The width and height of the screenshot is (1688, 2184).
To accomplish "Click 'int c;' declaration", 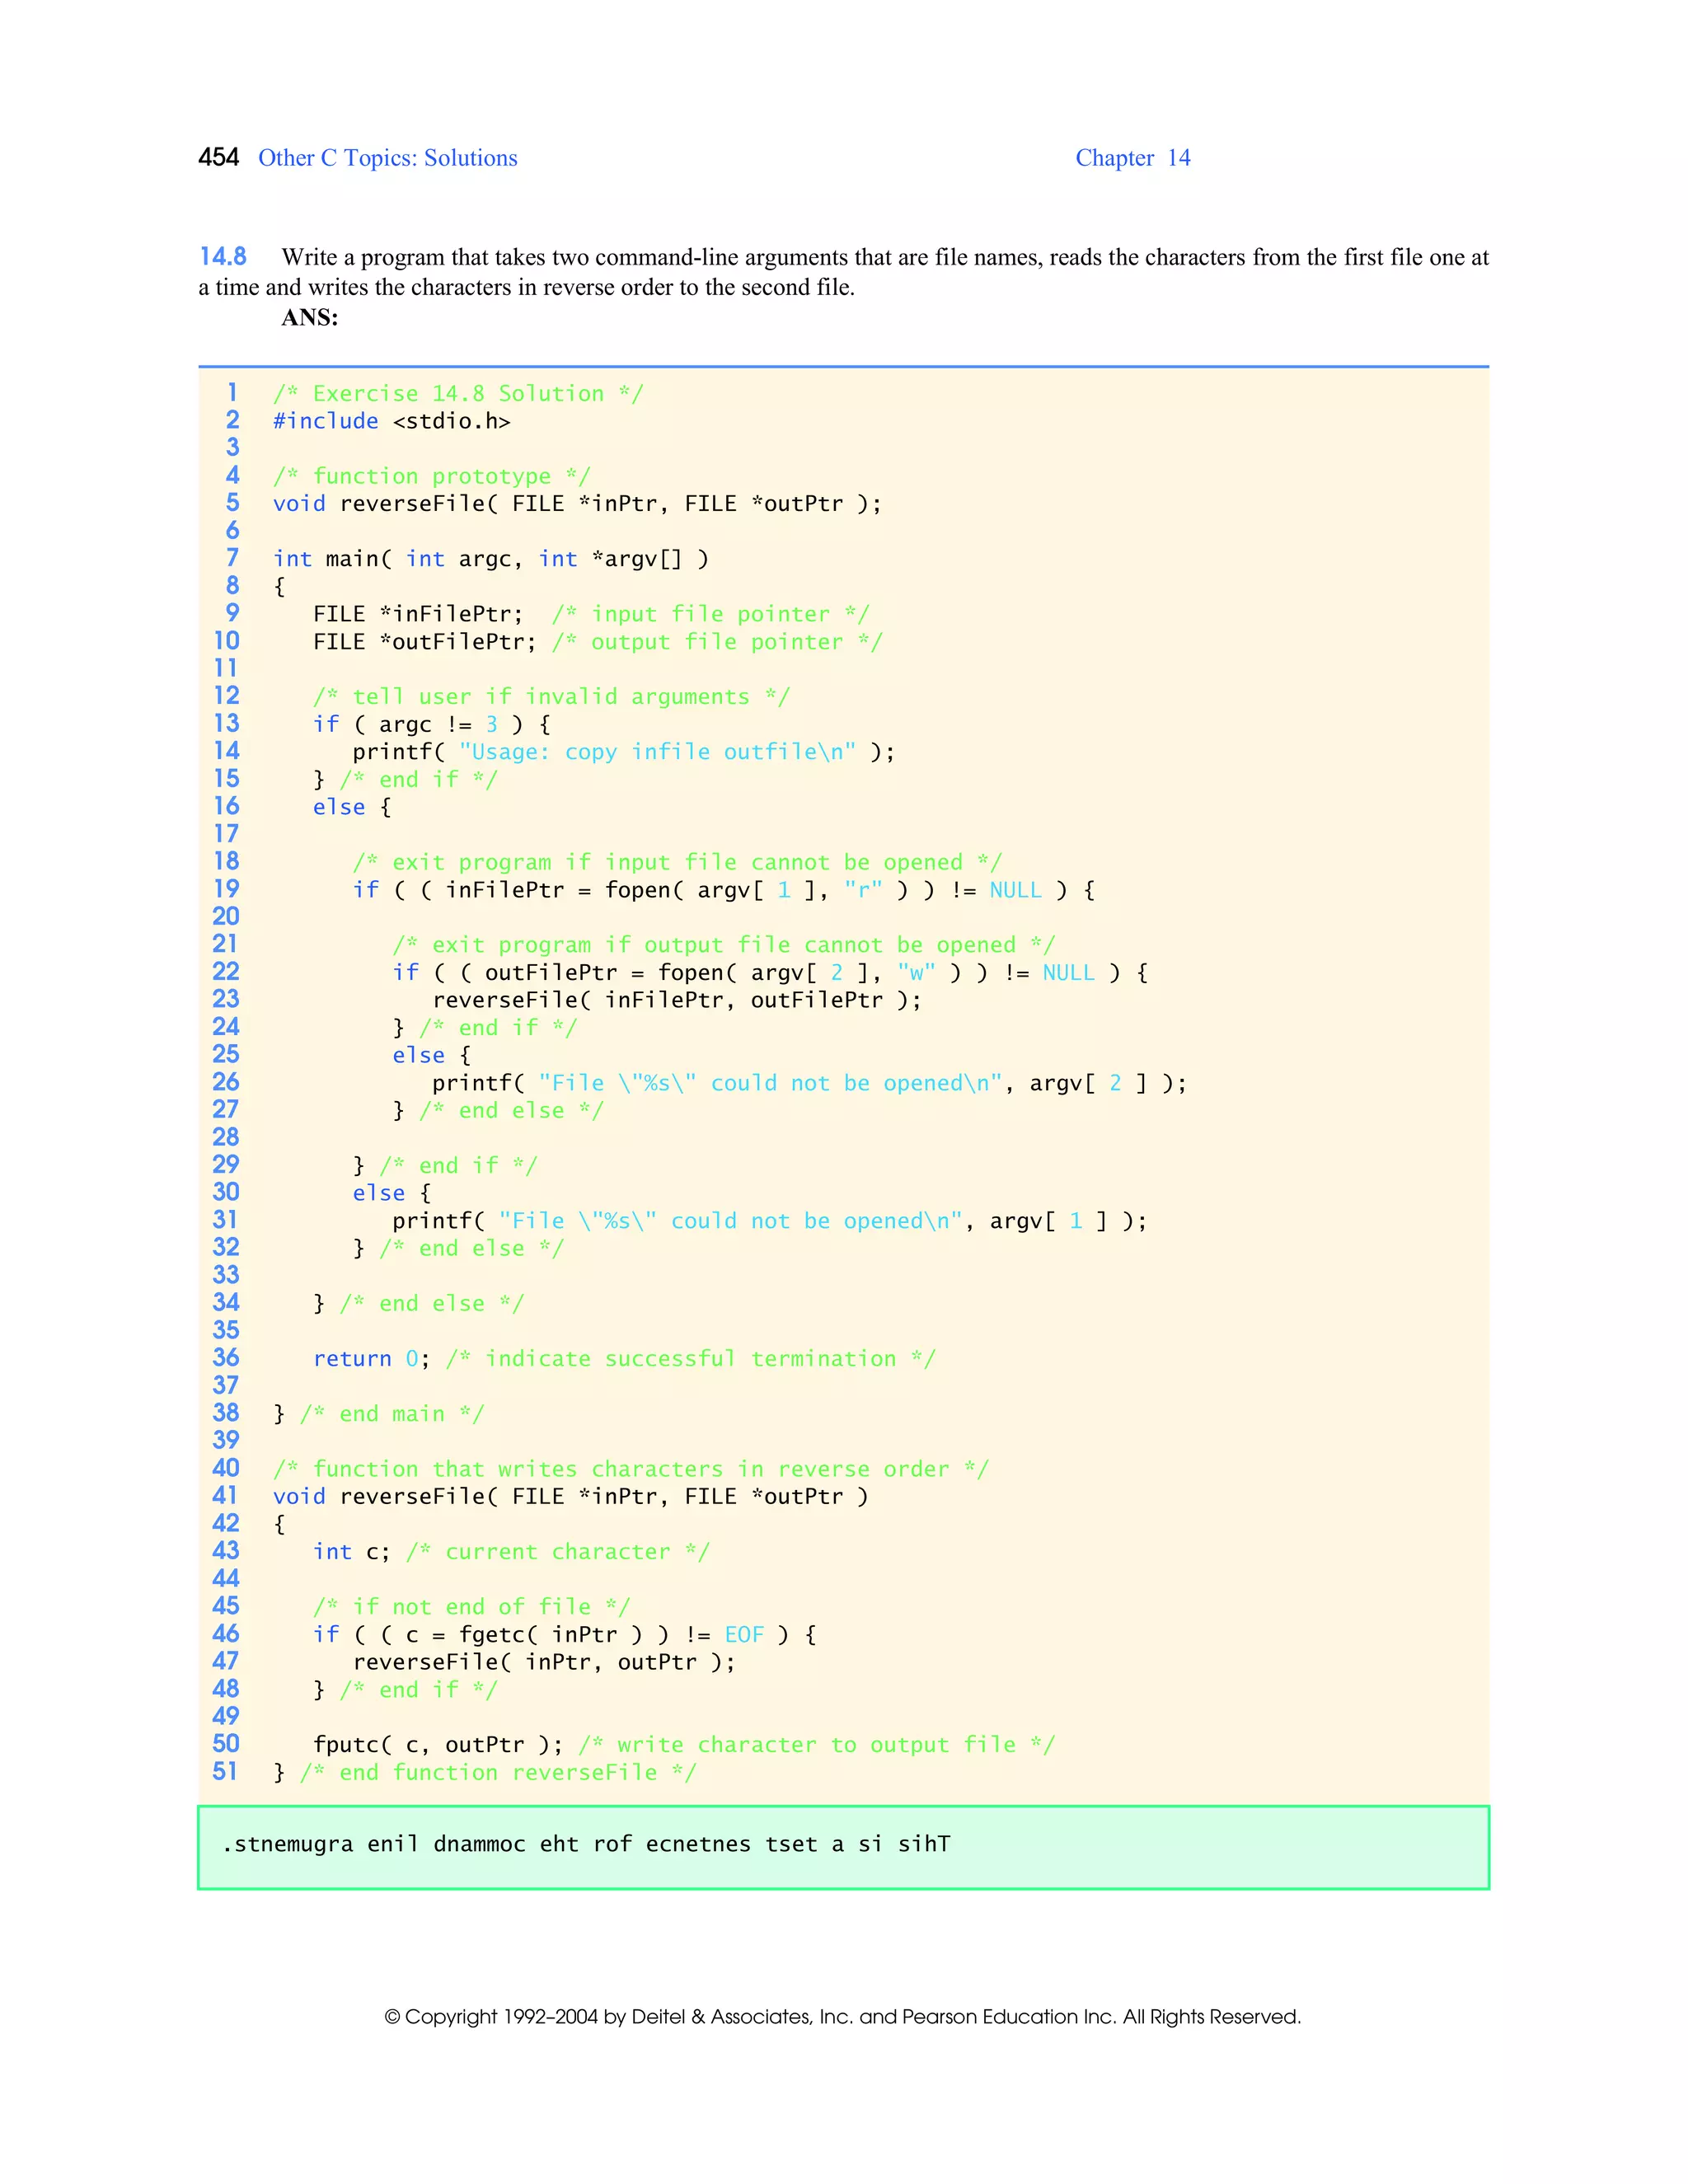I will tap(352, 1552).
